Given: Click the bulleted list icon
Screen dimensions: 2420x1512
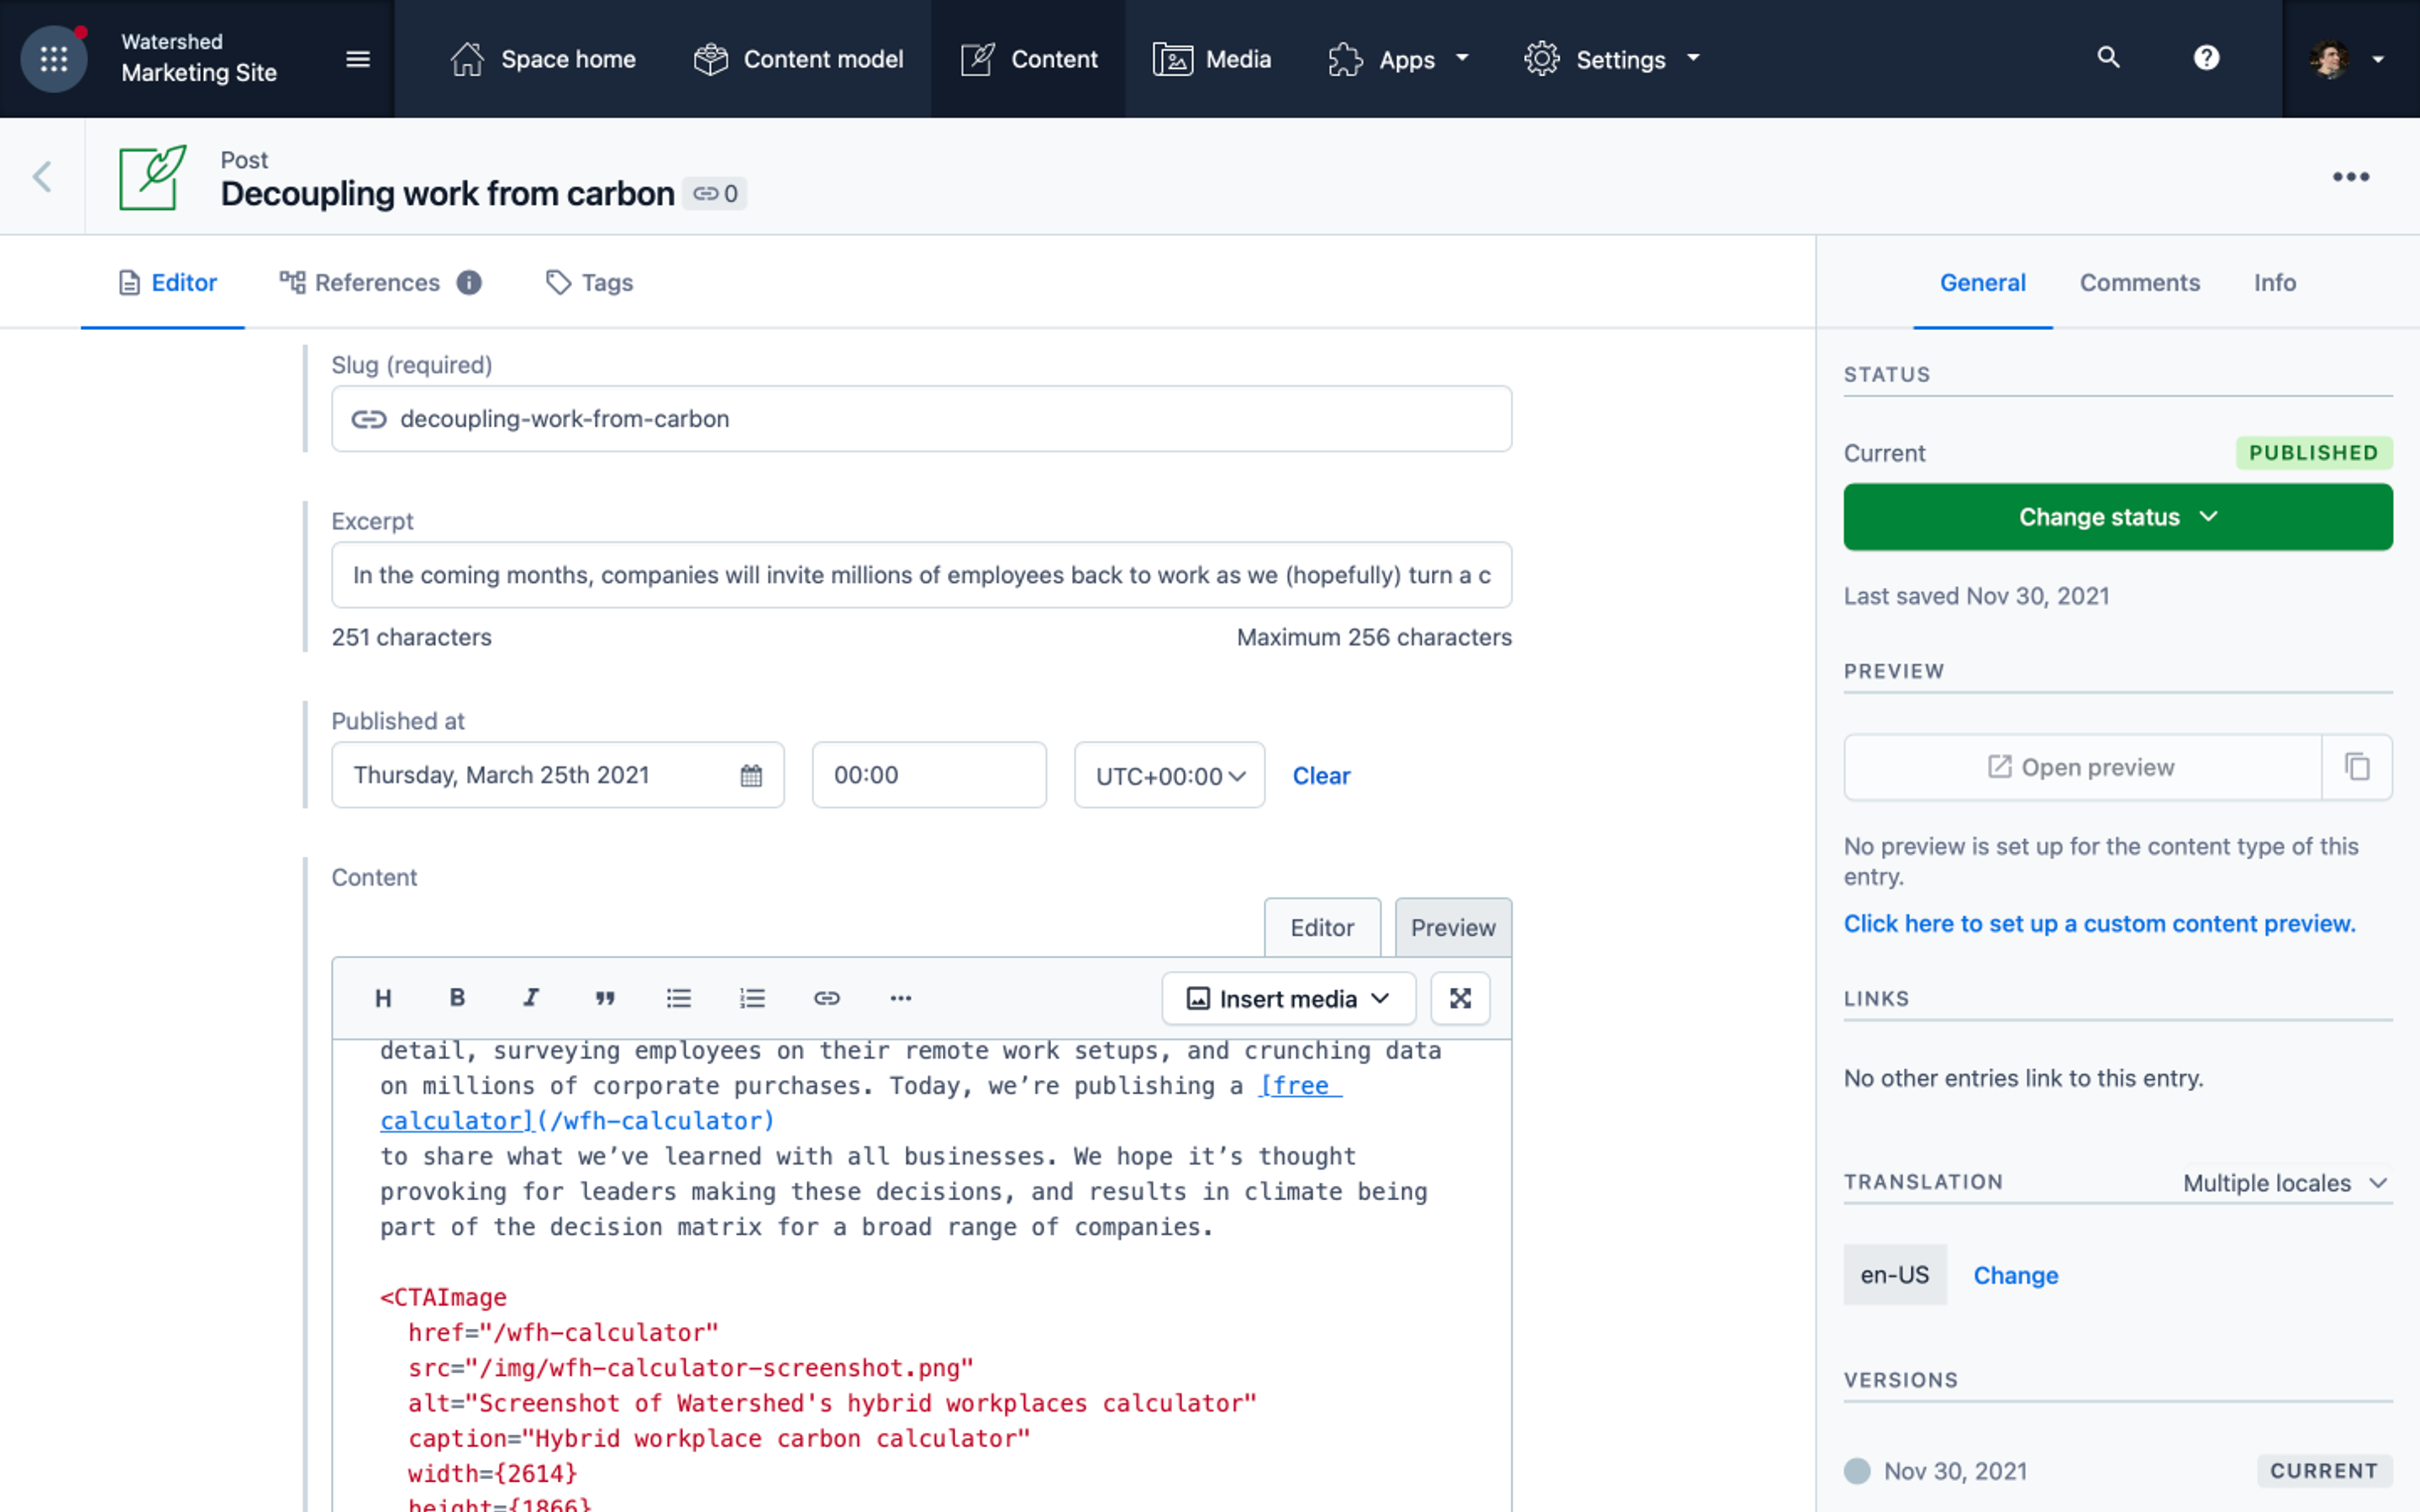Looking at the screenshot, I should coord(679,998).
